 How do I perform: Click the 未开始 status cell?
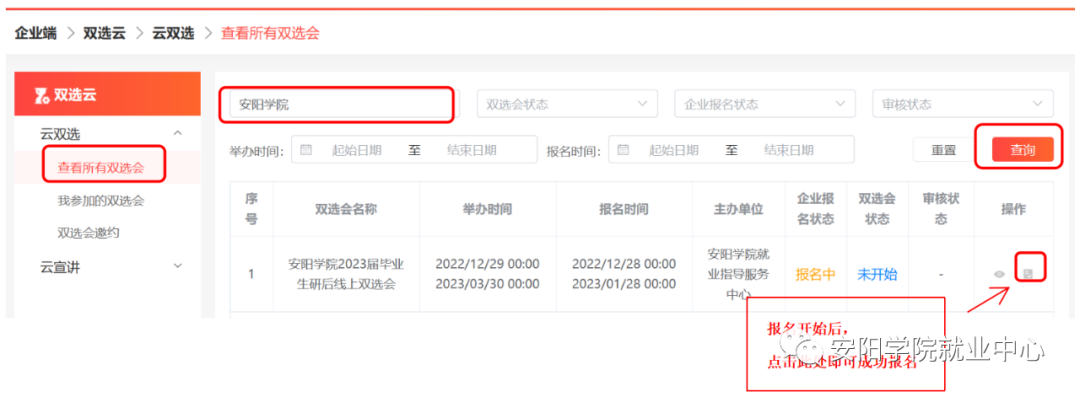pos(877,274)
